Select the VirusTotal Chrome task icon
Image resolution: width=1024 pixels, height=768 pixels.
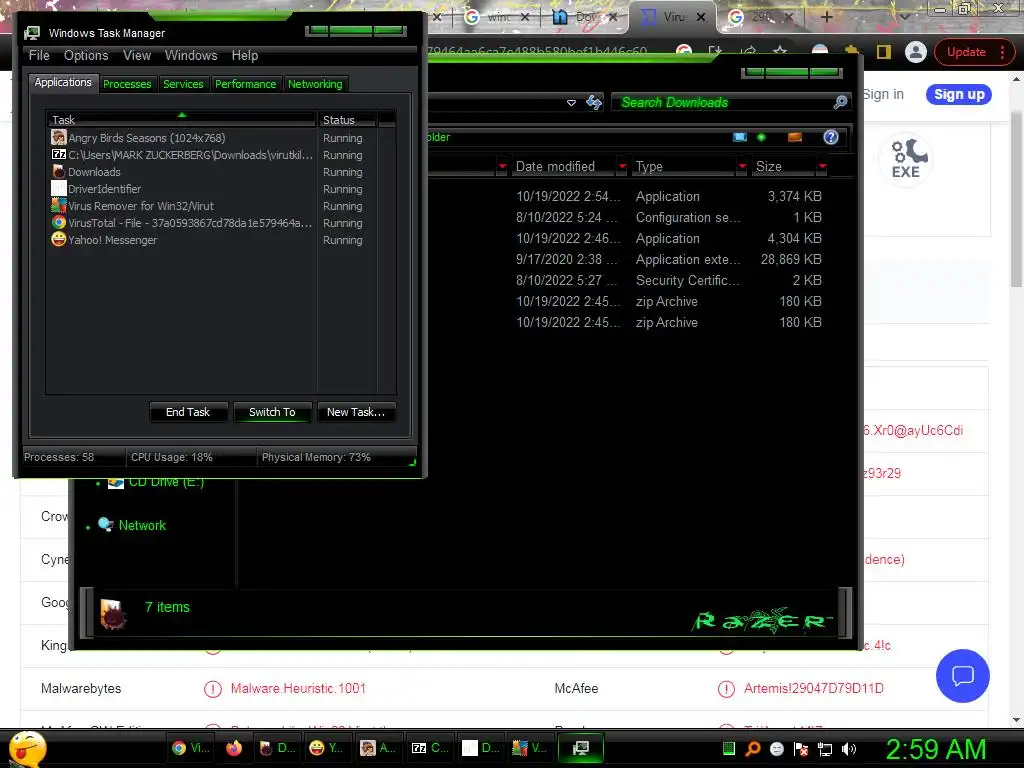pyautogui.click(x=59, y=223)
